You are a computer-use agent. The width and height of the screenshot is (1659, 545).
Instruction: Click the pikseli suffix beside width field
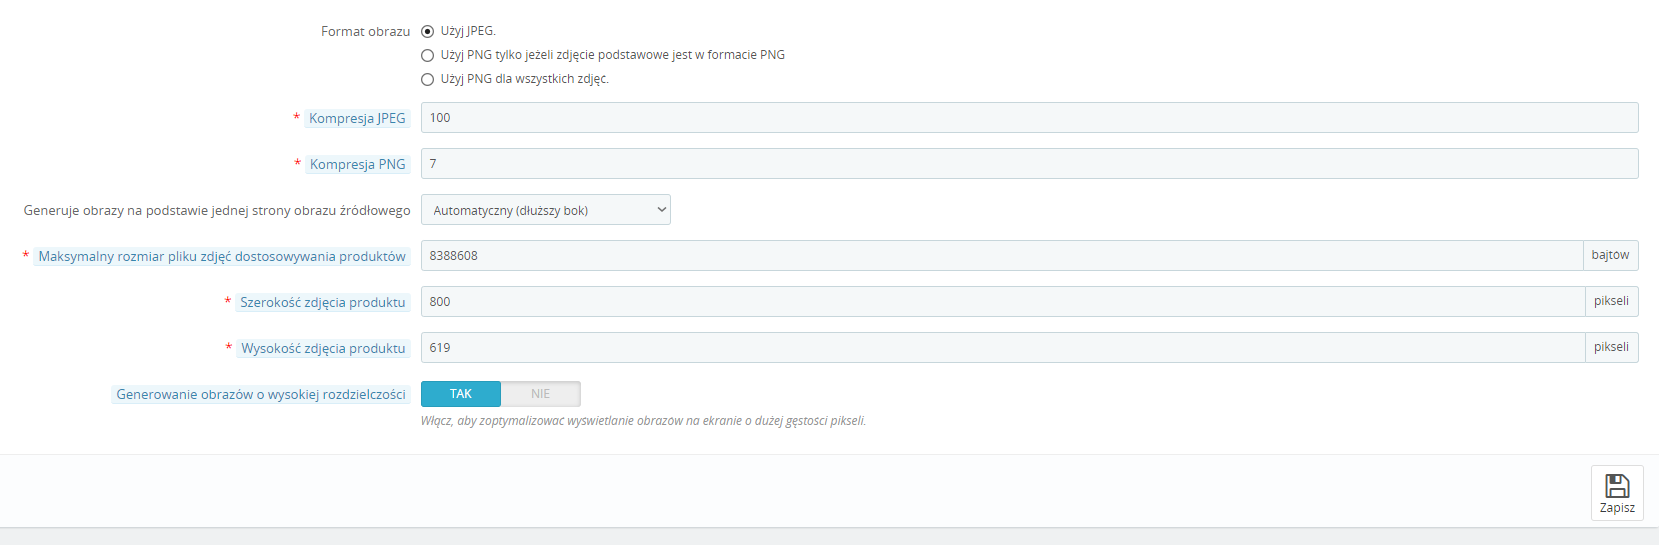[1611, 301]
